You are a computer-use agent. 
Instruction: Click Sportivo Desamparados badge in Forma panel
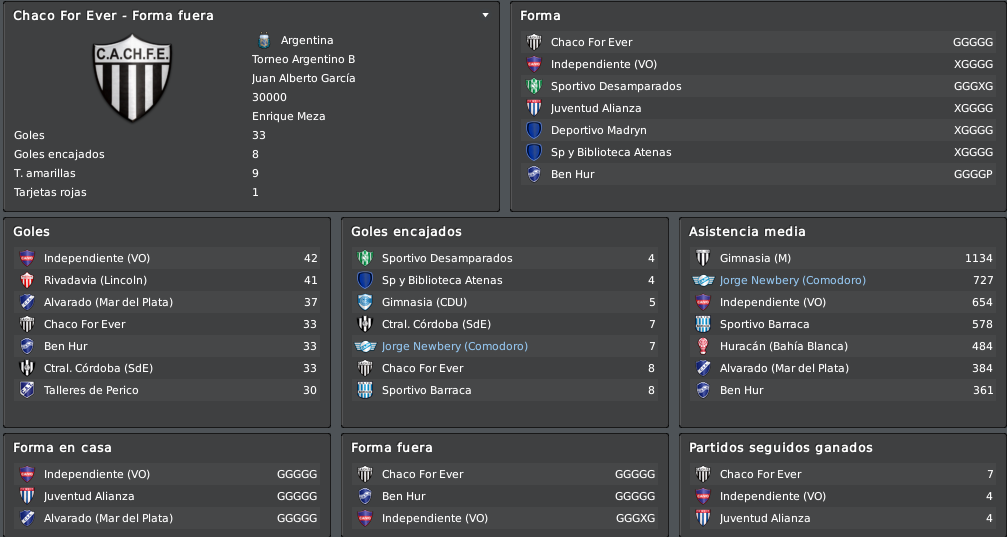tap(534, 86)
